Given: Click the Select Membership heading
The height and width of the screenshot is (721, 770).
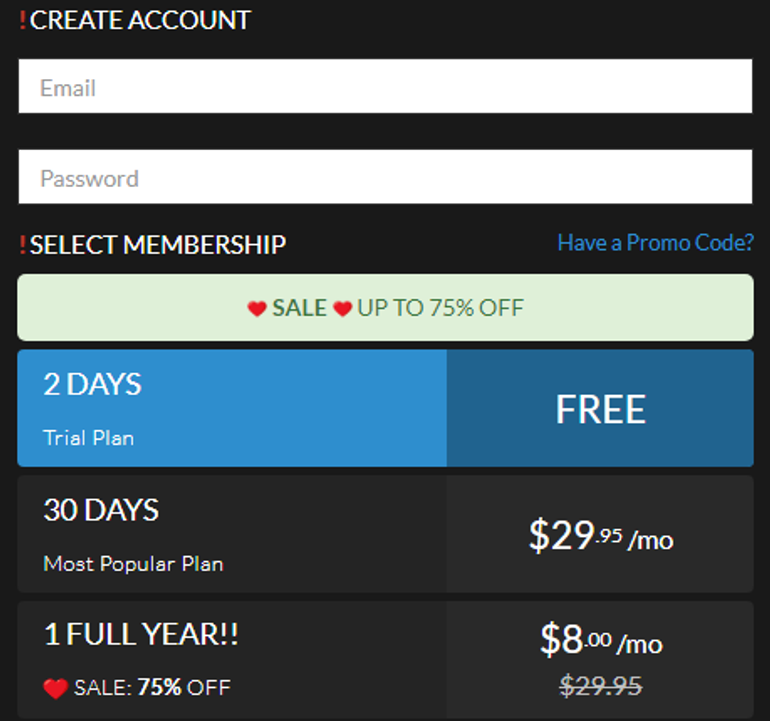Looking at the screenshot, I should coord(158,245).
